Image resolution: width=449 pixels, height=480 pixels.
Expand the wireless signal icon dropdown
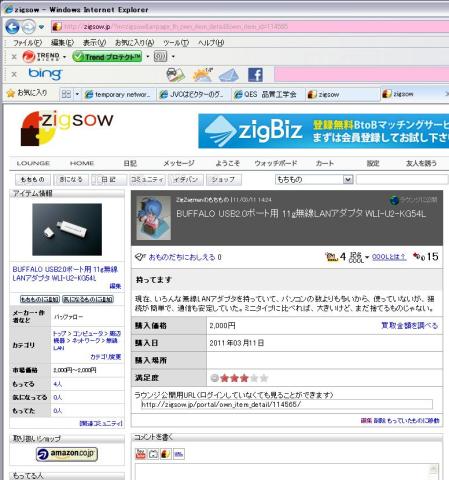173,57
